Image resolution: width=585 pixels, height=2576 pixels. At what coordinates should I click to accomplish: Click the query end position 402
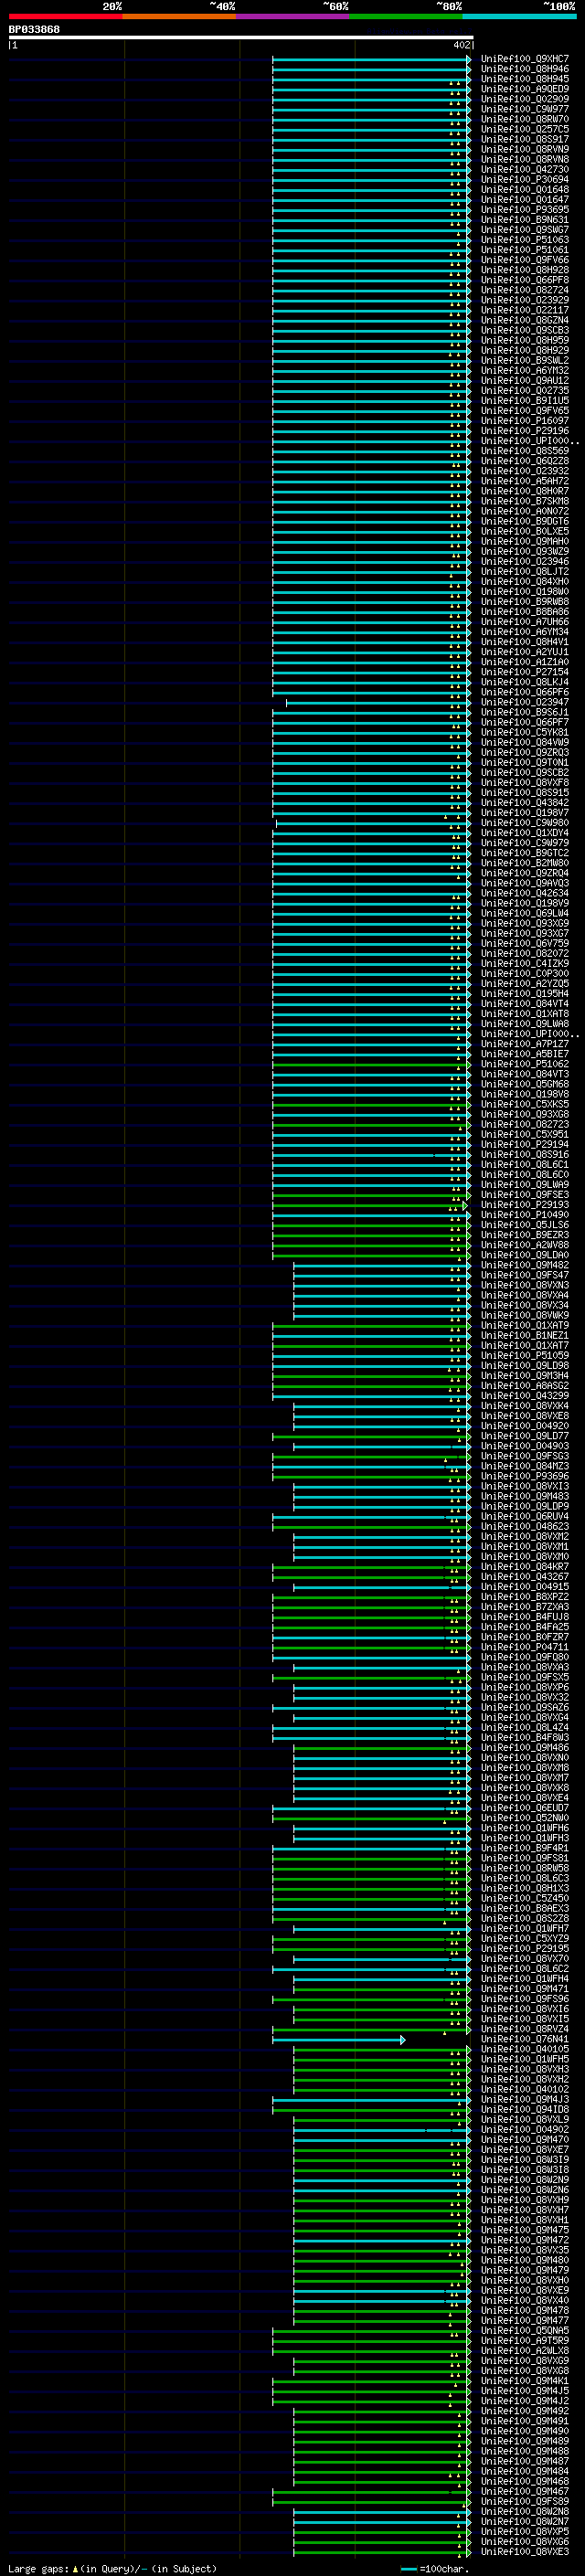coord(461,45)
